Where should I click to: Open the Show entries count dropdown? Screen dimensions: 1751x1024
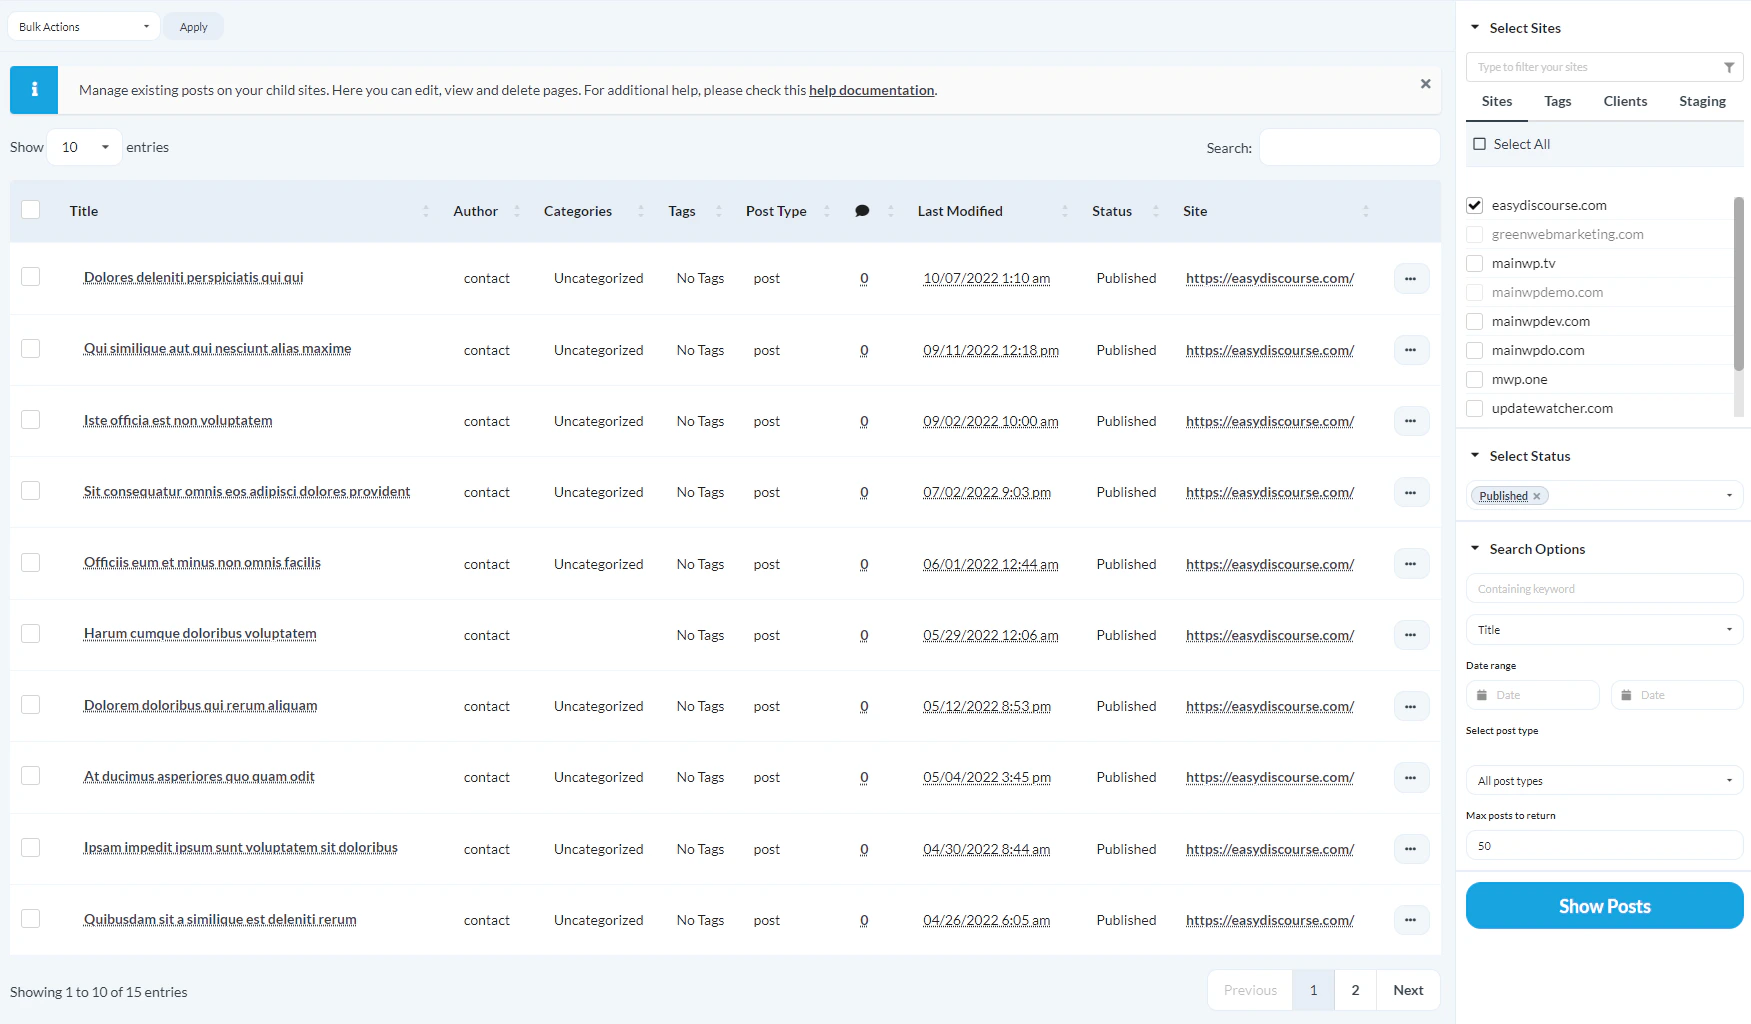pos(85,147)
